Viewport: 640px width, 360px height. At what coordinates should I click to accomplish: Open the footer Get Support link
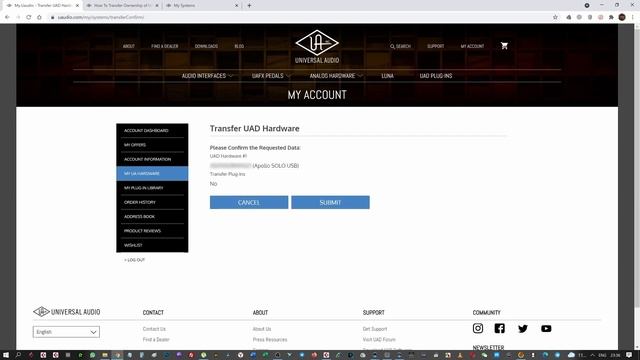pyautogui.click(x=375, y=329)
